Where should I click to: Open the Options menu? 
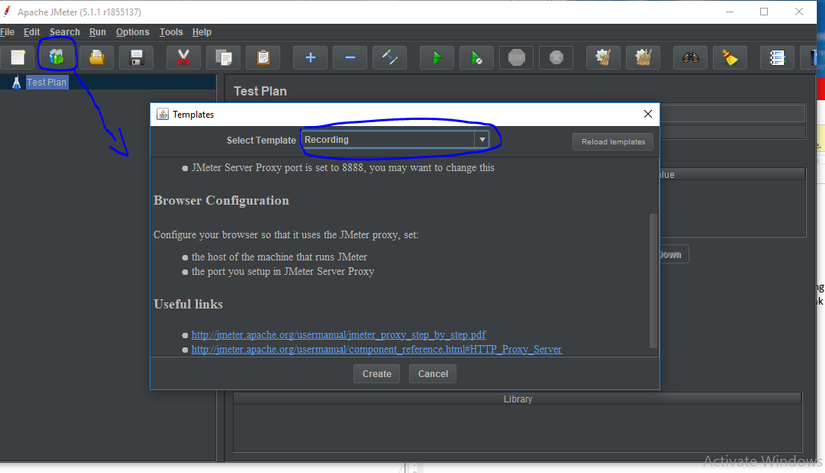coord(133,32)
